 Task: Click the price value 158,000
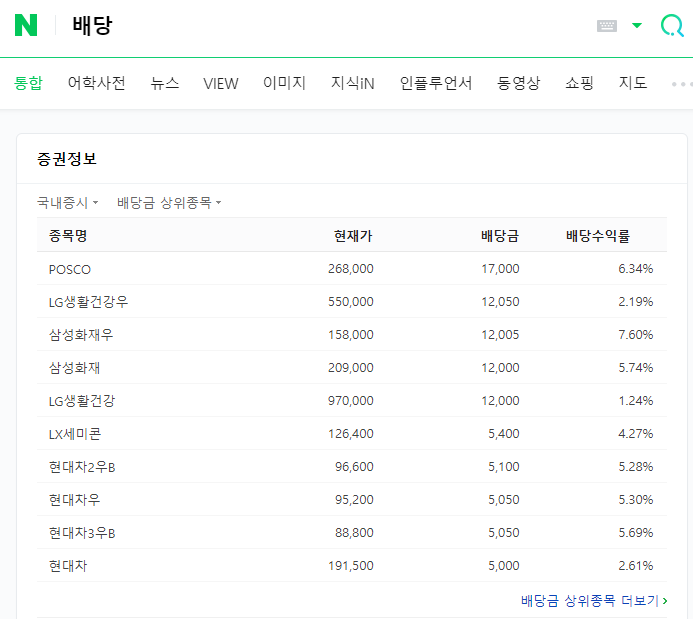(350, 335)
